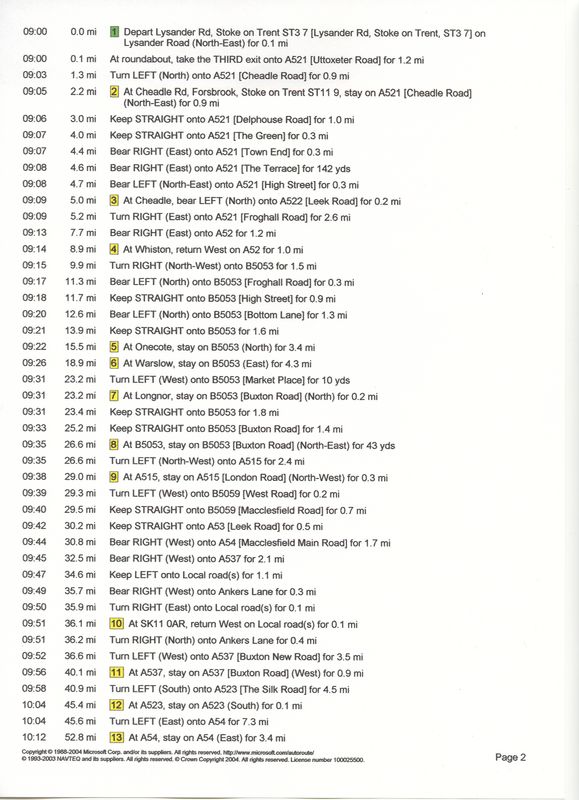The image size is (579, 800).
Task: Click the '7.7 mi' distance value
Action: coord(83,233)
